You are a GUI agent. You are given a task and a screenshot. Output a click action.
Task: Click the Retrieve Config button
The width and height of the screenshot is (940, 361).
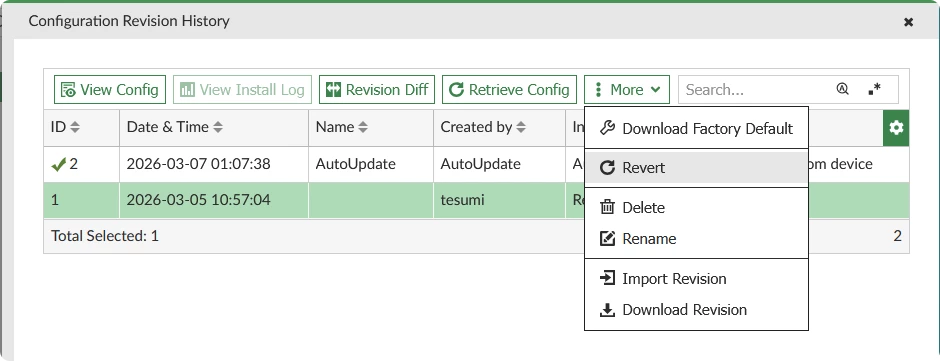click(510, 89)
